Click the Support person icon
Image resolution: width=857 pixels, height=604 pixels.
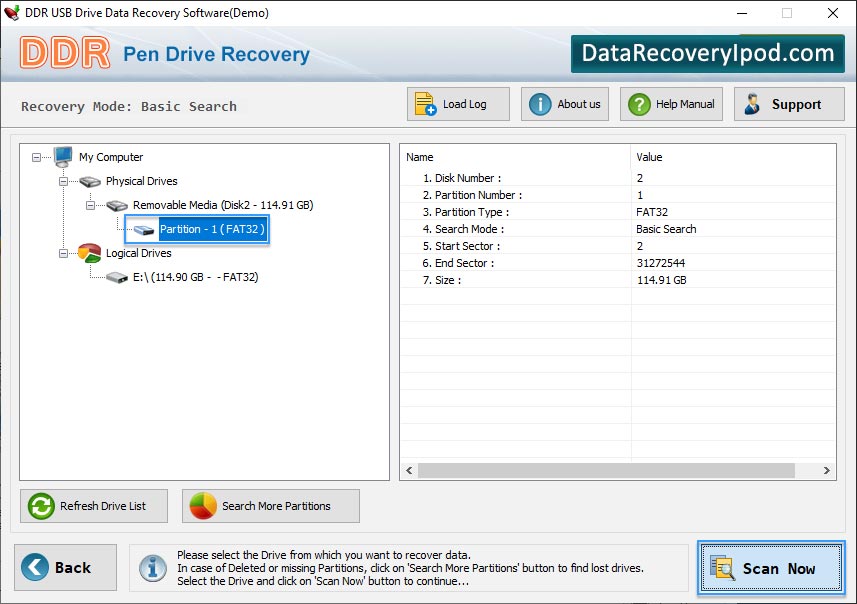[x=752, y=104]
